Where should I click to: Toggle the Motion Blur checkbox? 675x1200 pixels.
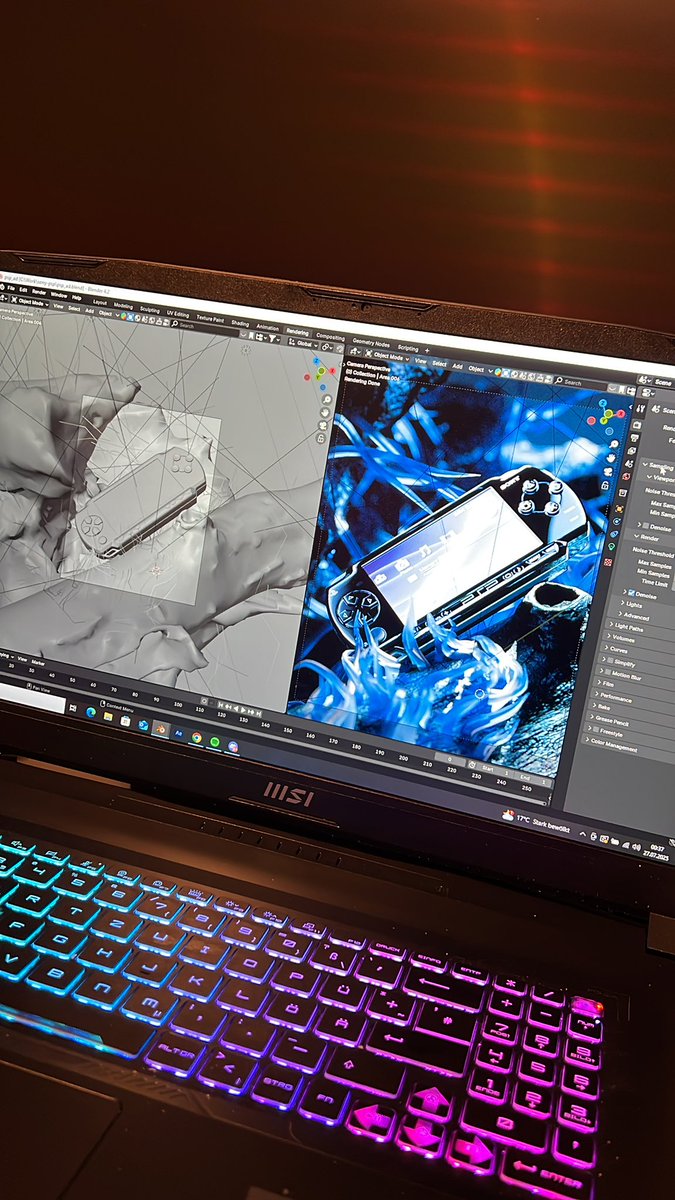click(x=608, y=672)
